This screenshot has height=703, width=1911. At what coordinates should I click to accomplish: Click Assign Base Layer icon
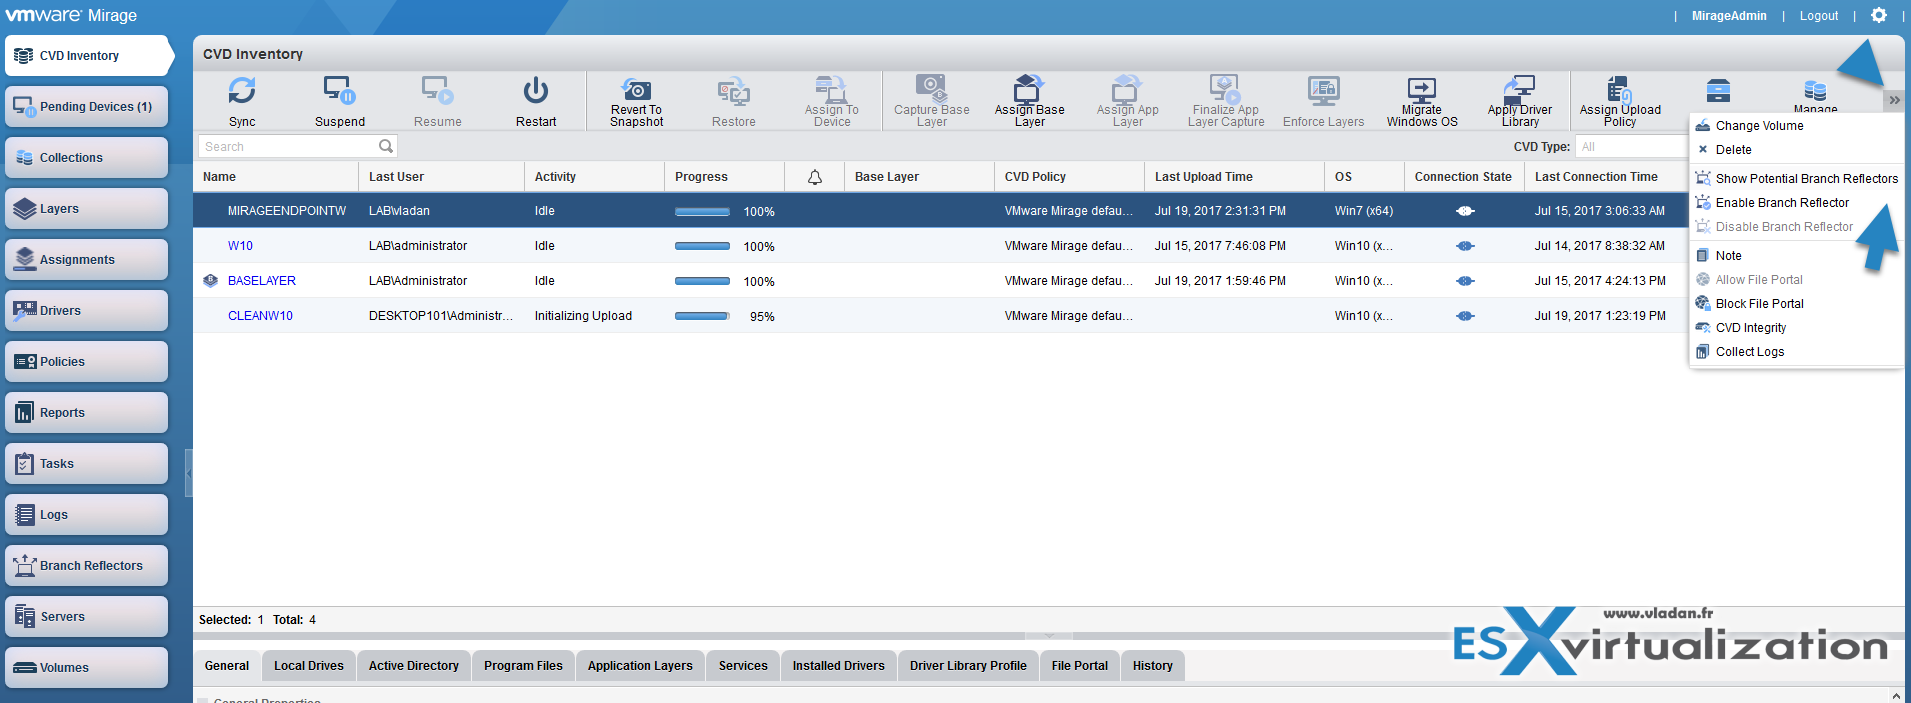(1028, 88)
